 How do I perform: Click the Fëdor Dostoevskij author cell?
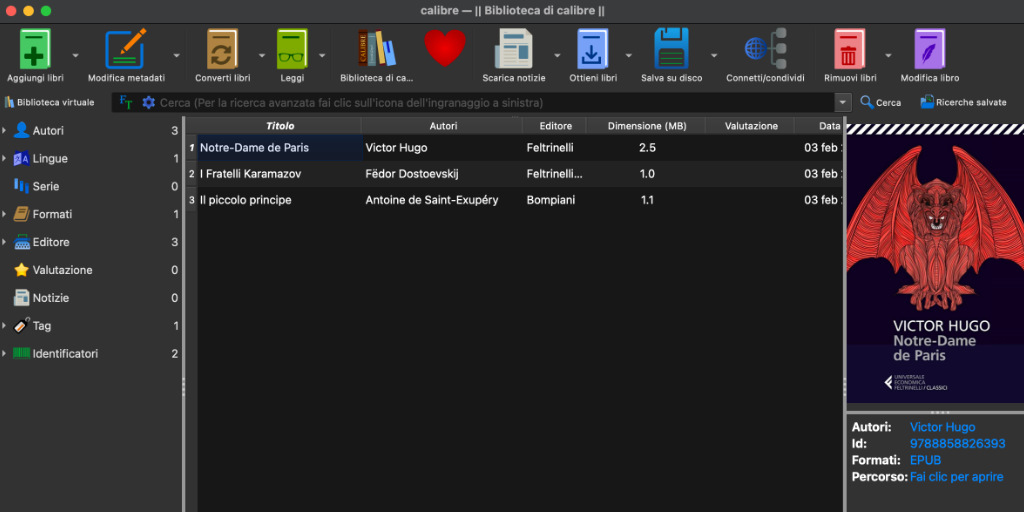442,174
